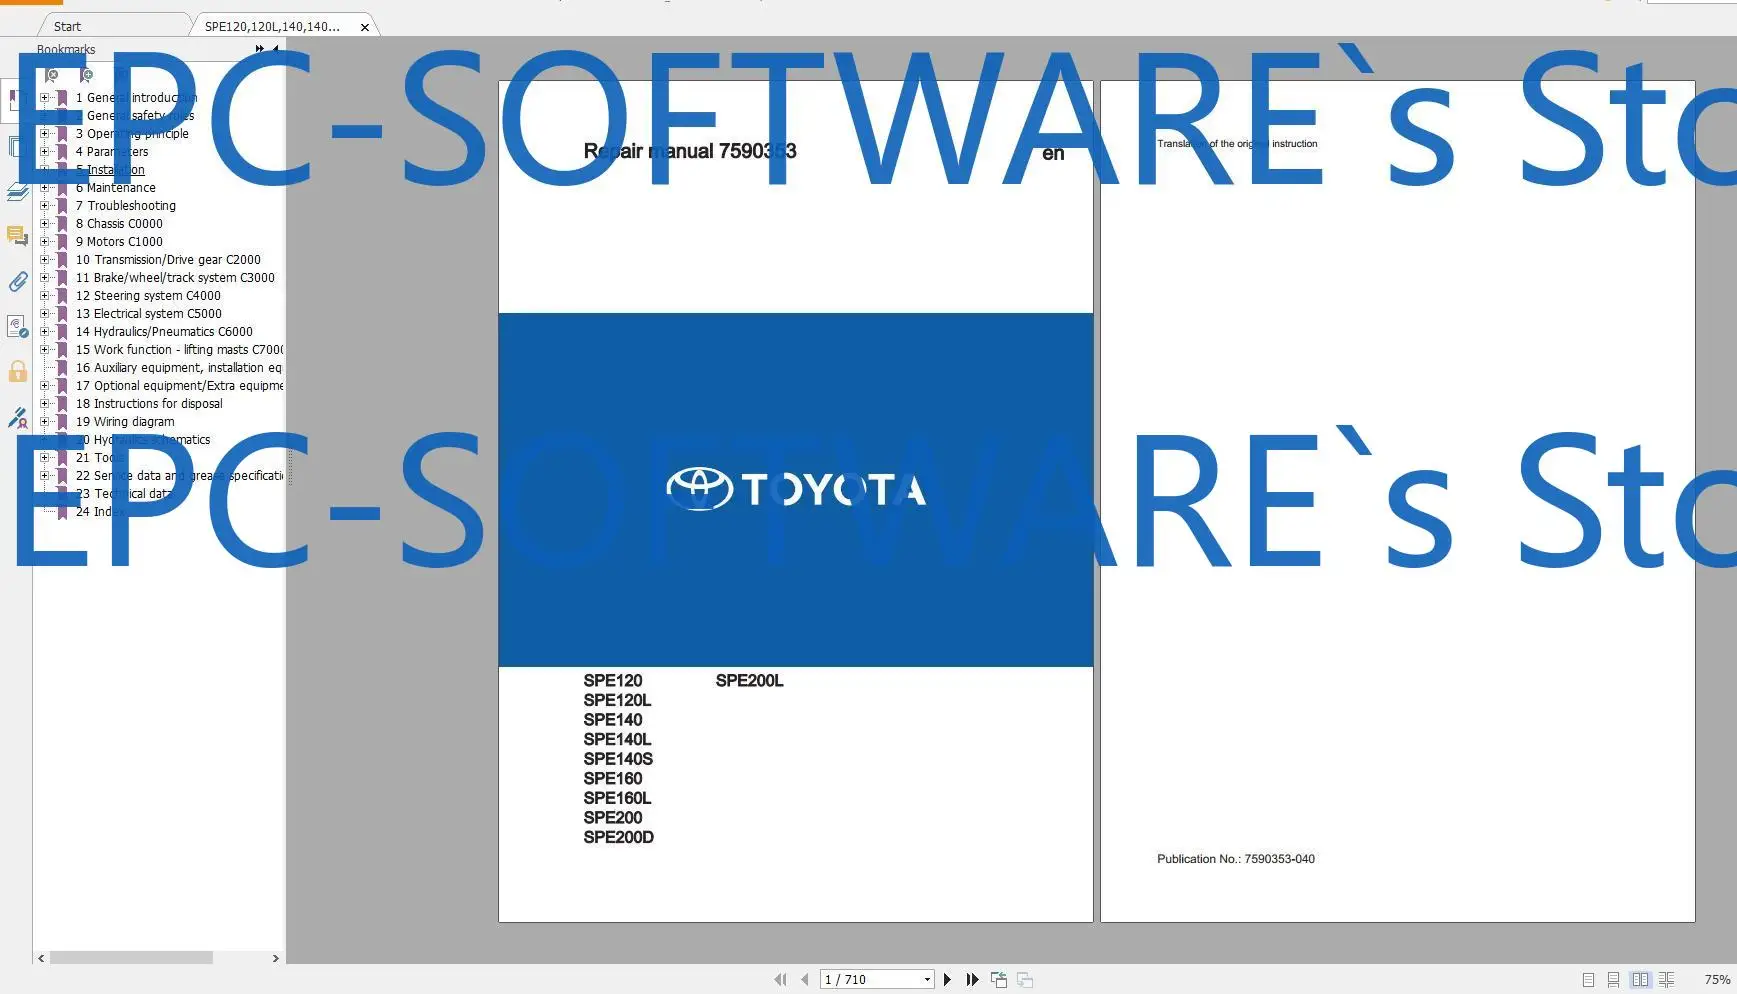Click the bookmarks scrollbar right arrow
Viewport: 1737px width, 994px height.
point(276,958)
